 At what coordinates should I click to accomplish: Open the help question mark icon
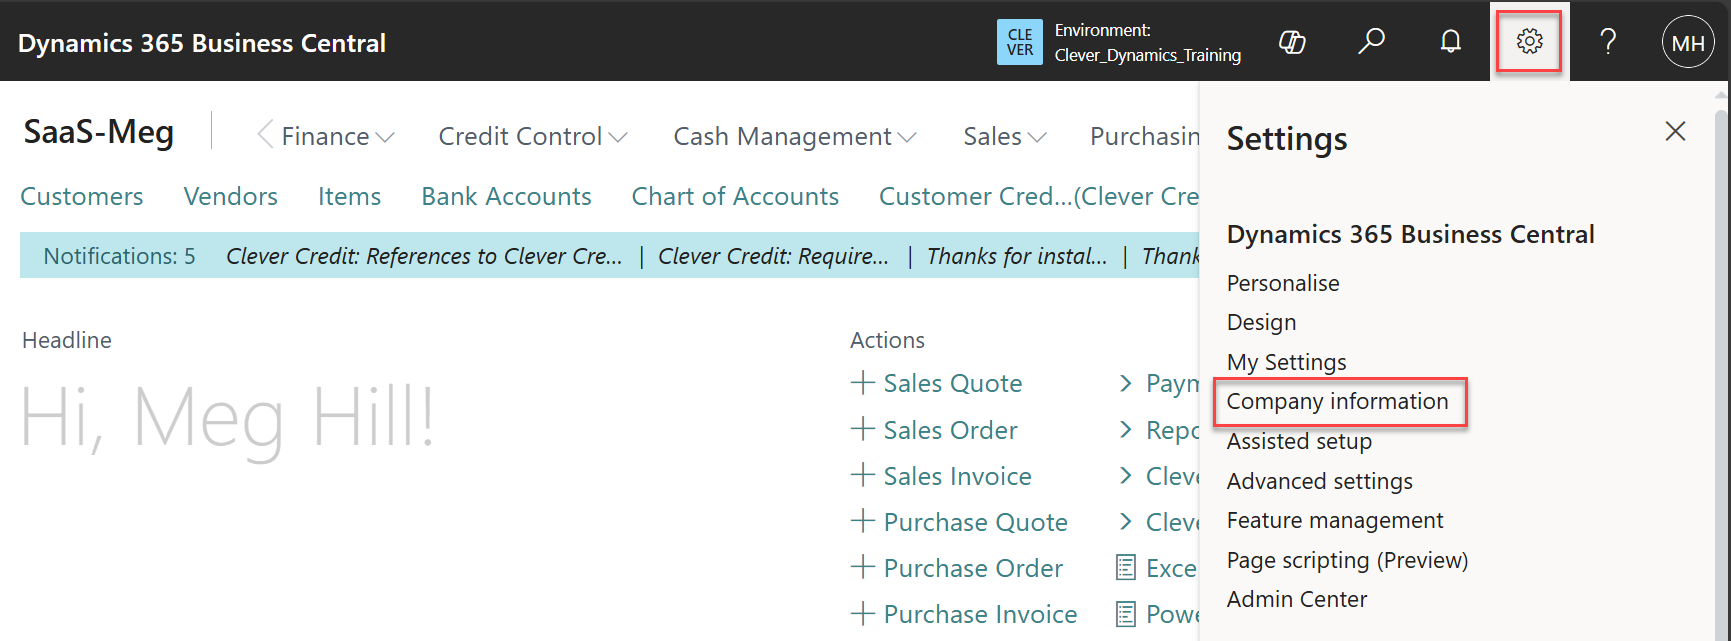pyautogui.click(x=1608, y=41)
